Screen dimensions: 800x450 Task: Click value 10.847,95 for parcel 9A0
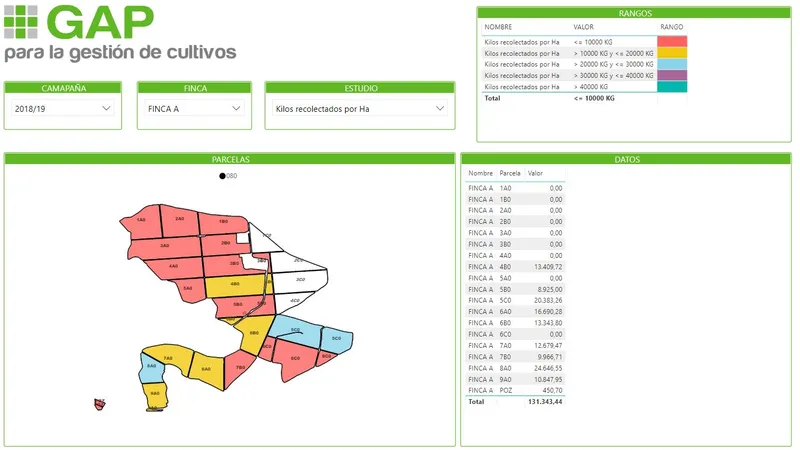tap(548, 379)
